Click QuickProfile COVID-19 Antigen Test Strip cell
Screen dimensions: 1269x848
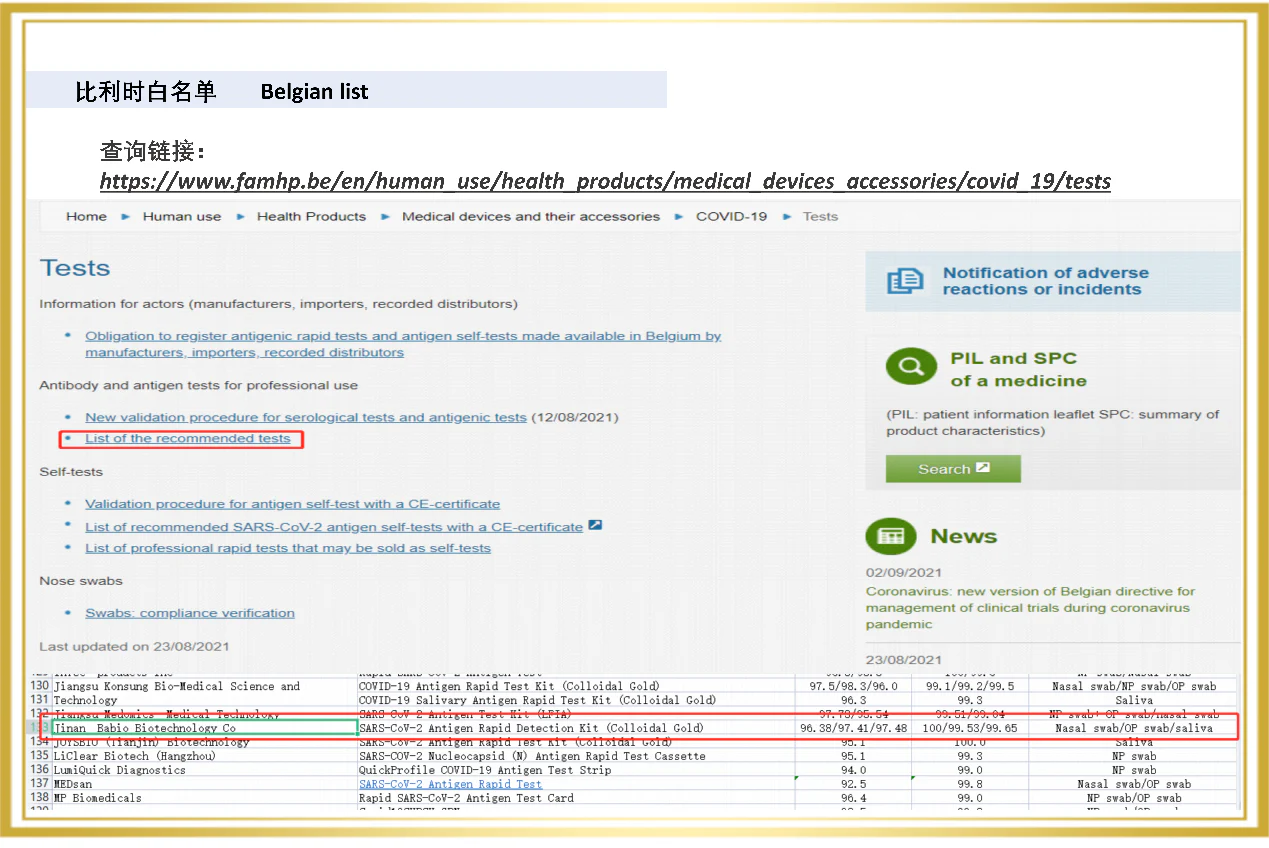(x=577, y=770)
